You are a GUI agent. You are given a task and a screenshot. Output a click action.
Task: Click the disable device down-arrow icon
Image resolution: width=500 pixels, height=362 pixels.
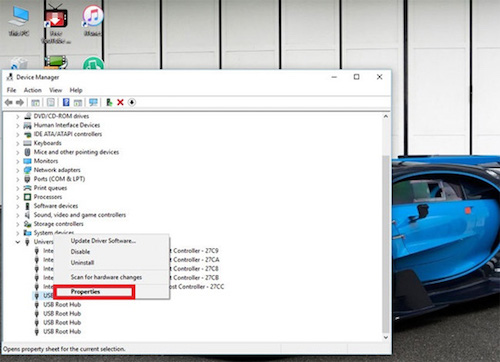coord(132,102)
